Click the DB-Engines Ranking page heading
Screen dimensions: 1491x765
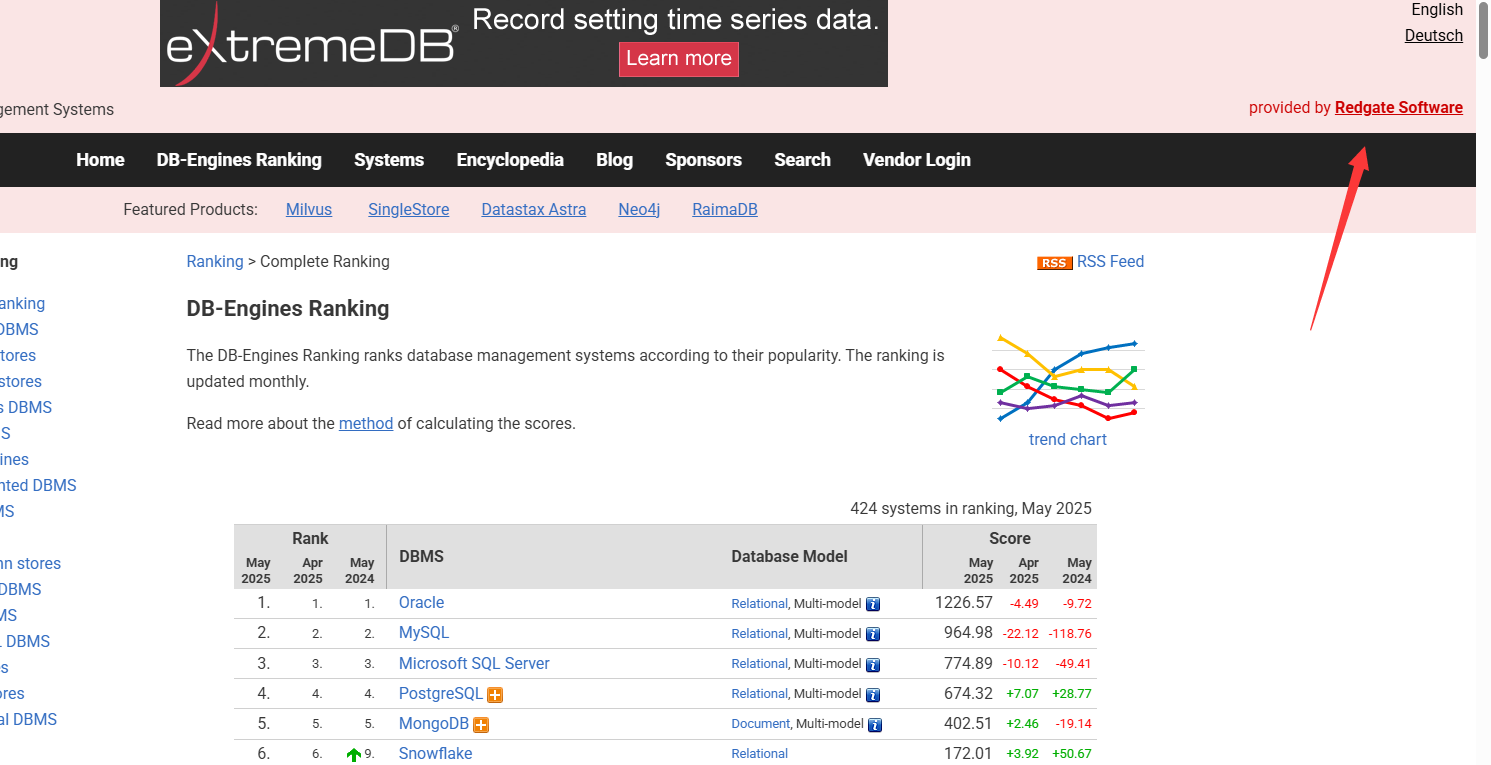point(288,309)
